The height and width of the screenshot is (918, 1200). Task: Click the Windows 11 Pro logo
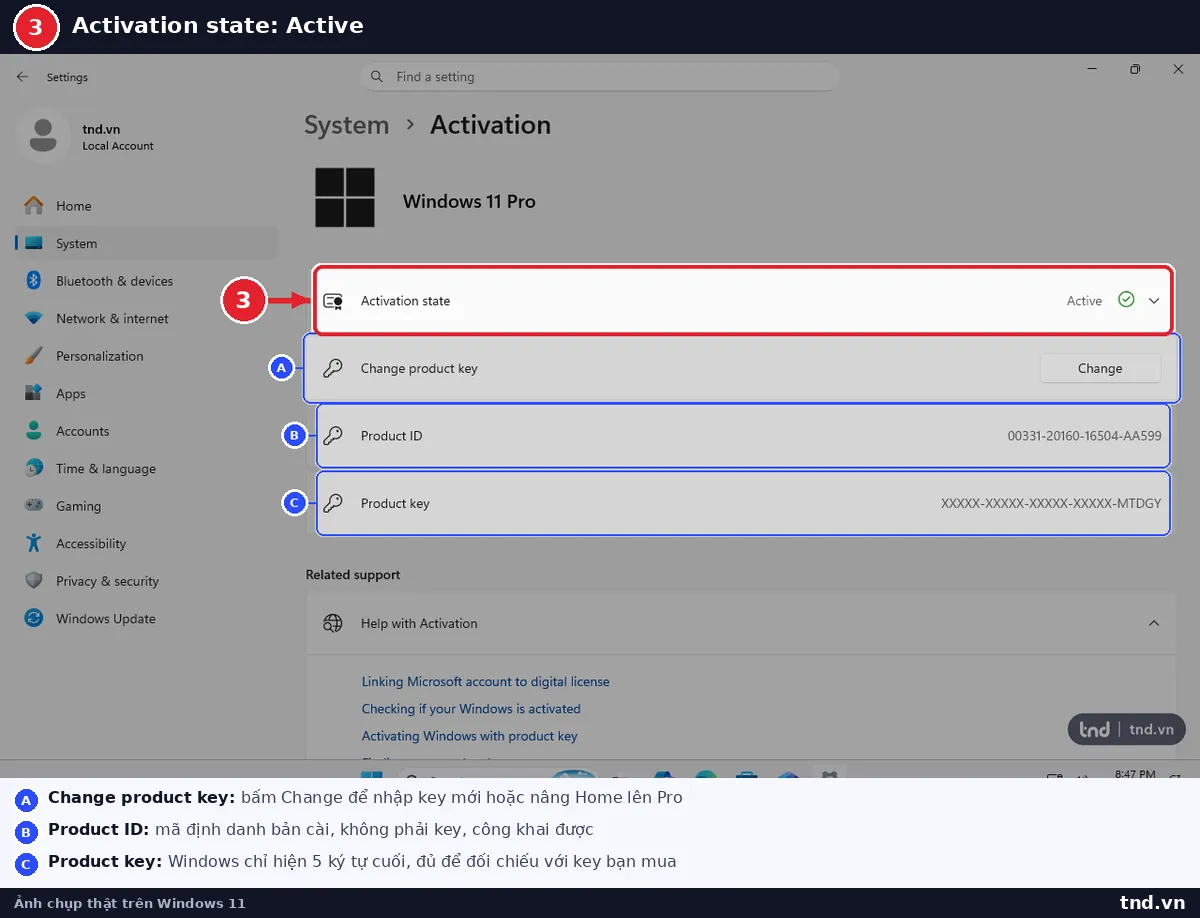[345, 197]
